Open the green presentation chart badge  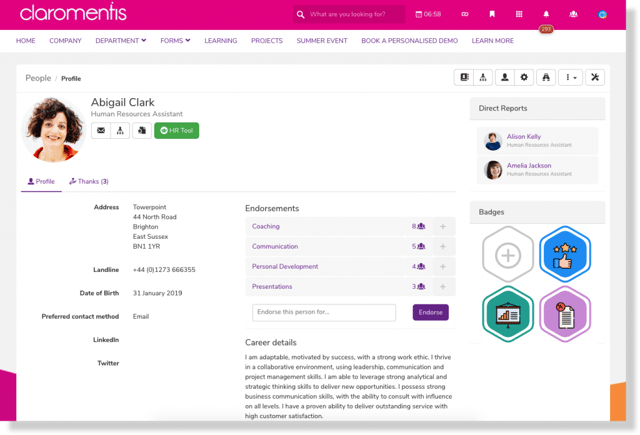click(x=508, y=314)
